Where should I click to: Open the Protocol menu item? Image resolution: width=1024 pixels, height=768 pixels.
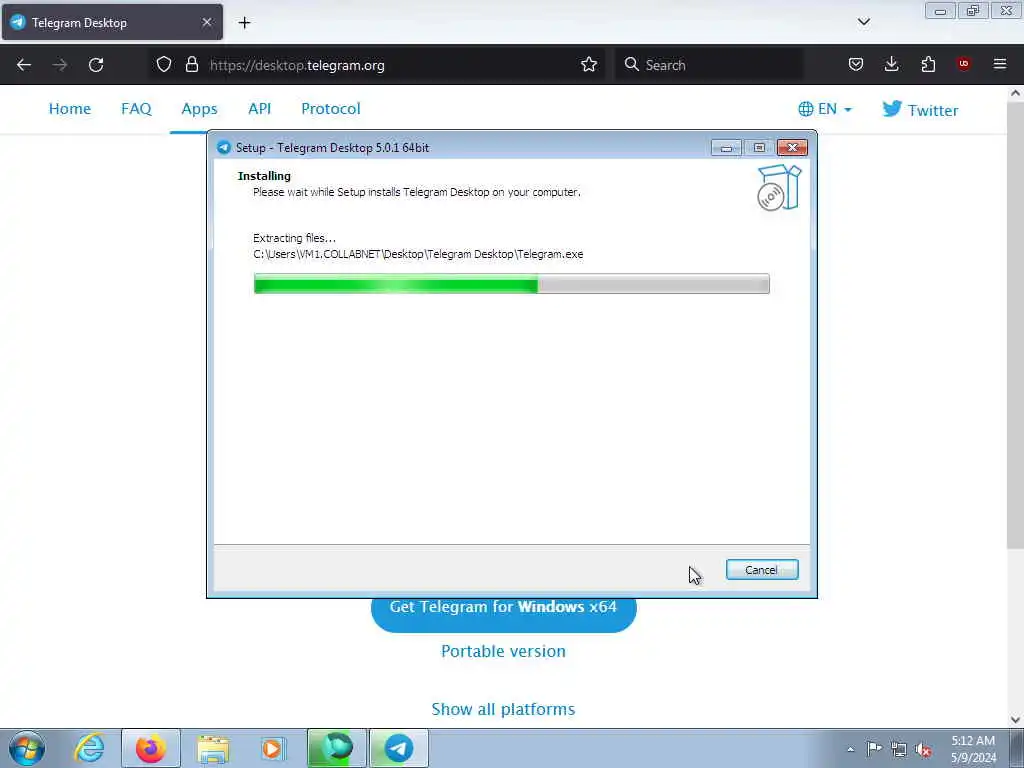tap(330, 109)
